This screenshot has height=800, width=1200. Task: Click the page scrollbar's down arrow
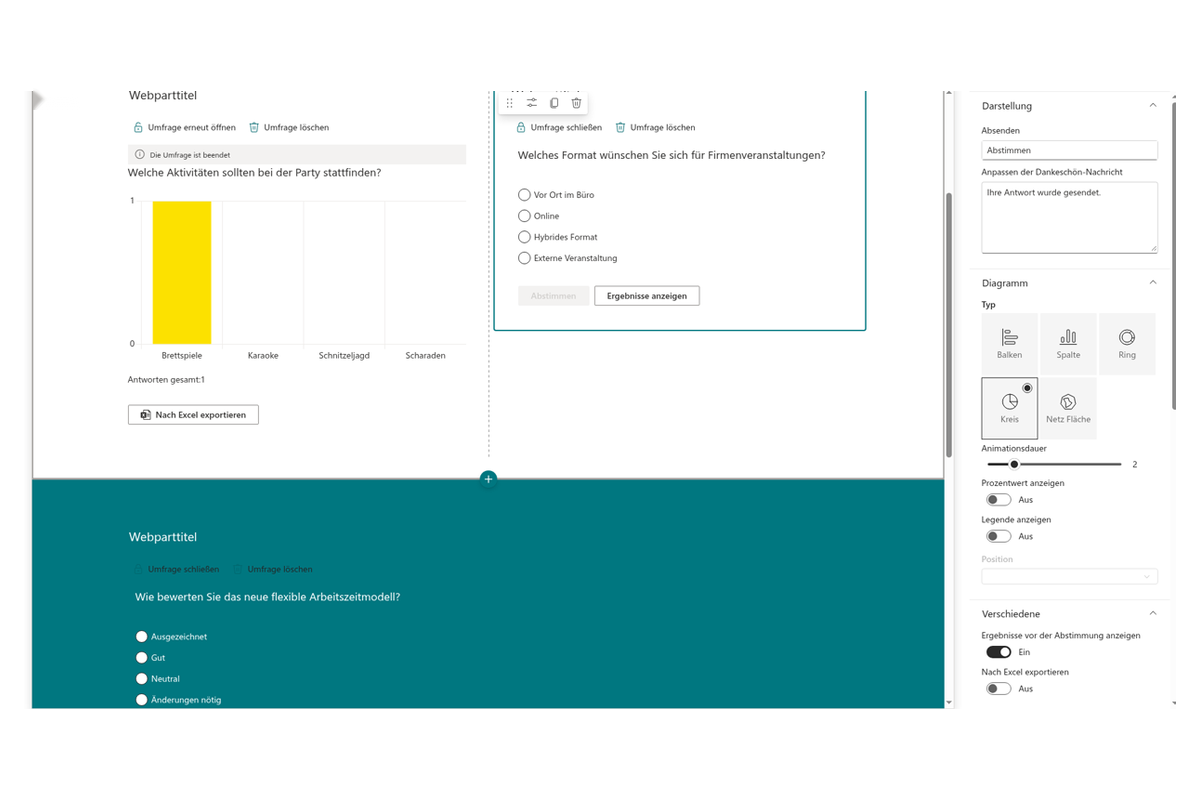[x=949, y=702]
